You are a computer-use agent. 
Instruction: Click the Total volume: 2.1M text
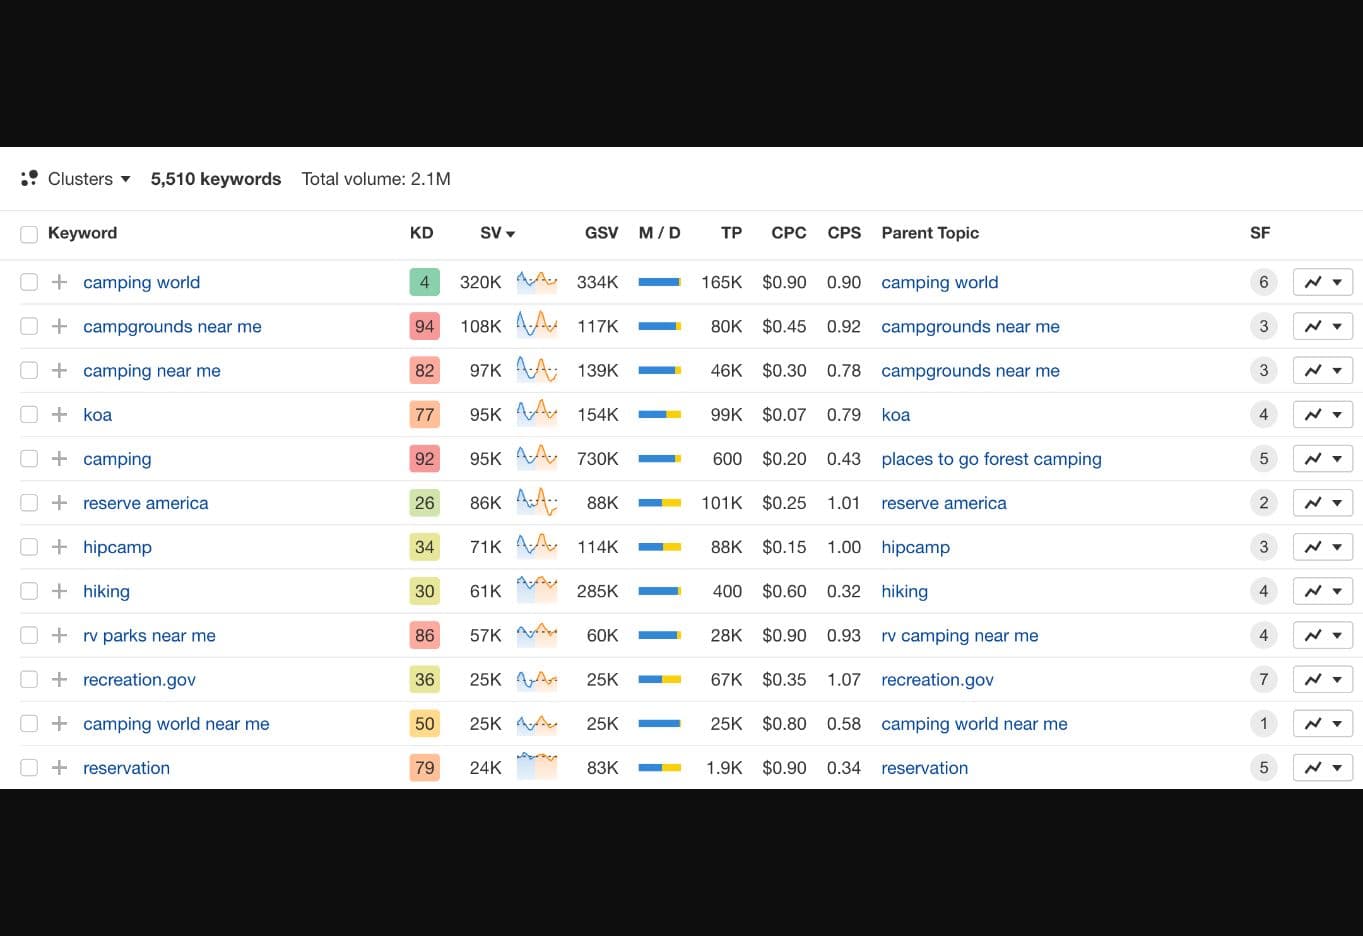[376, 179]
